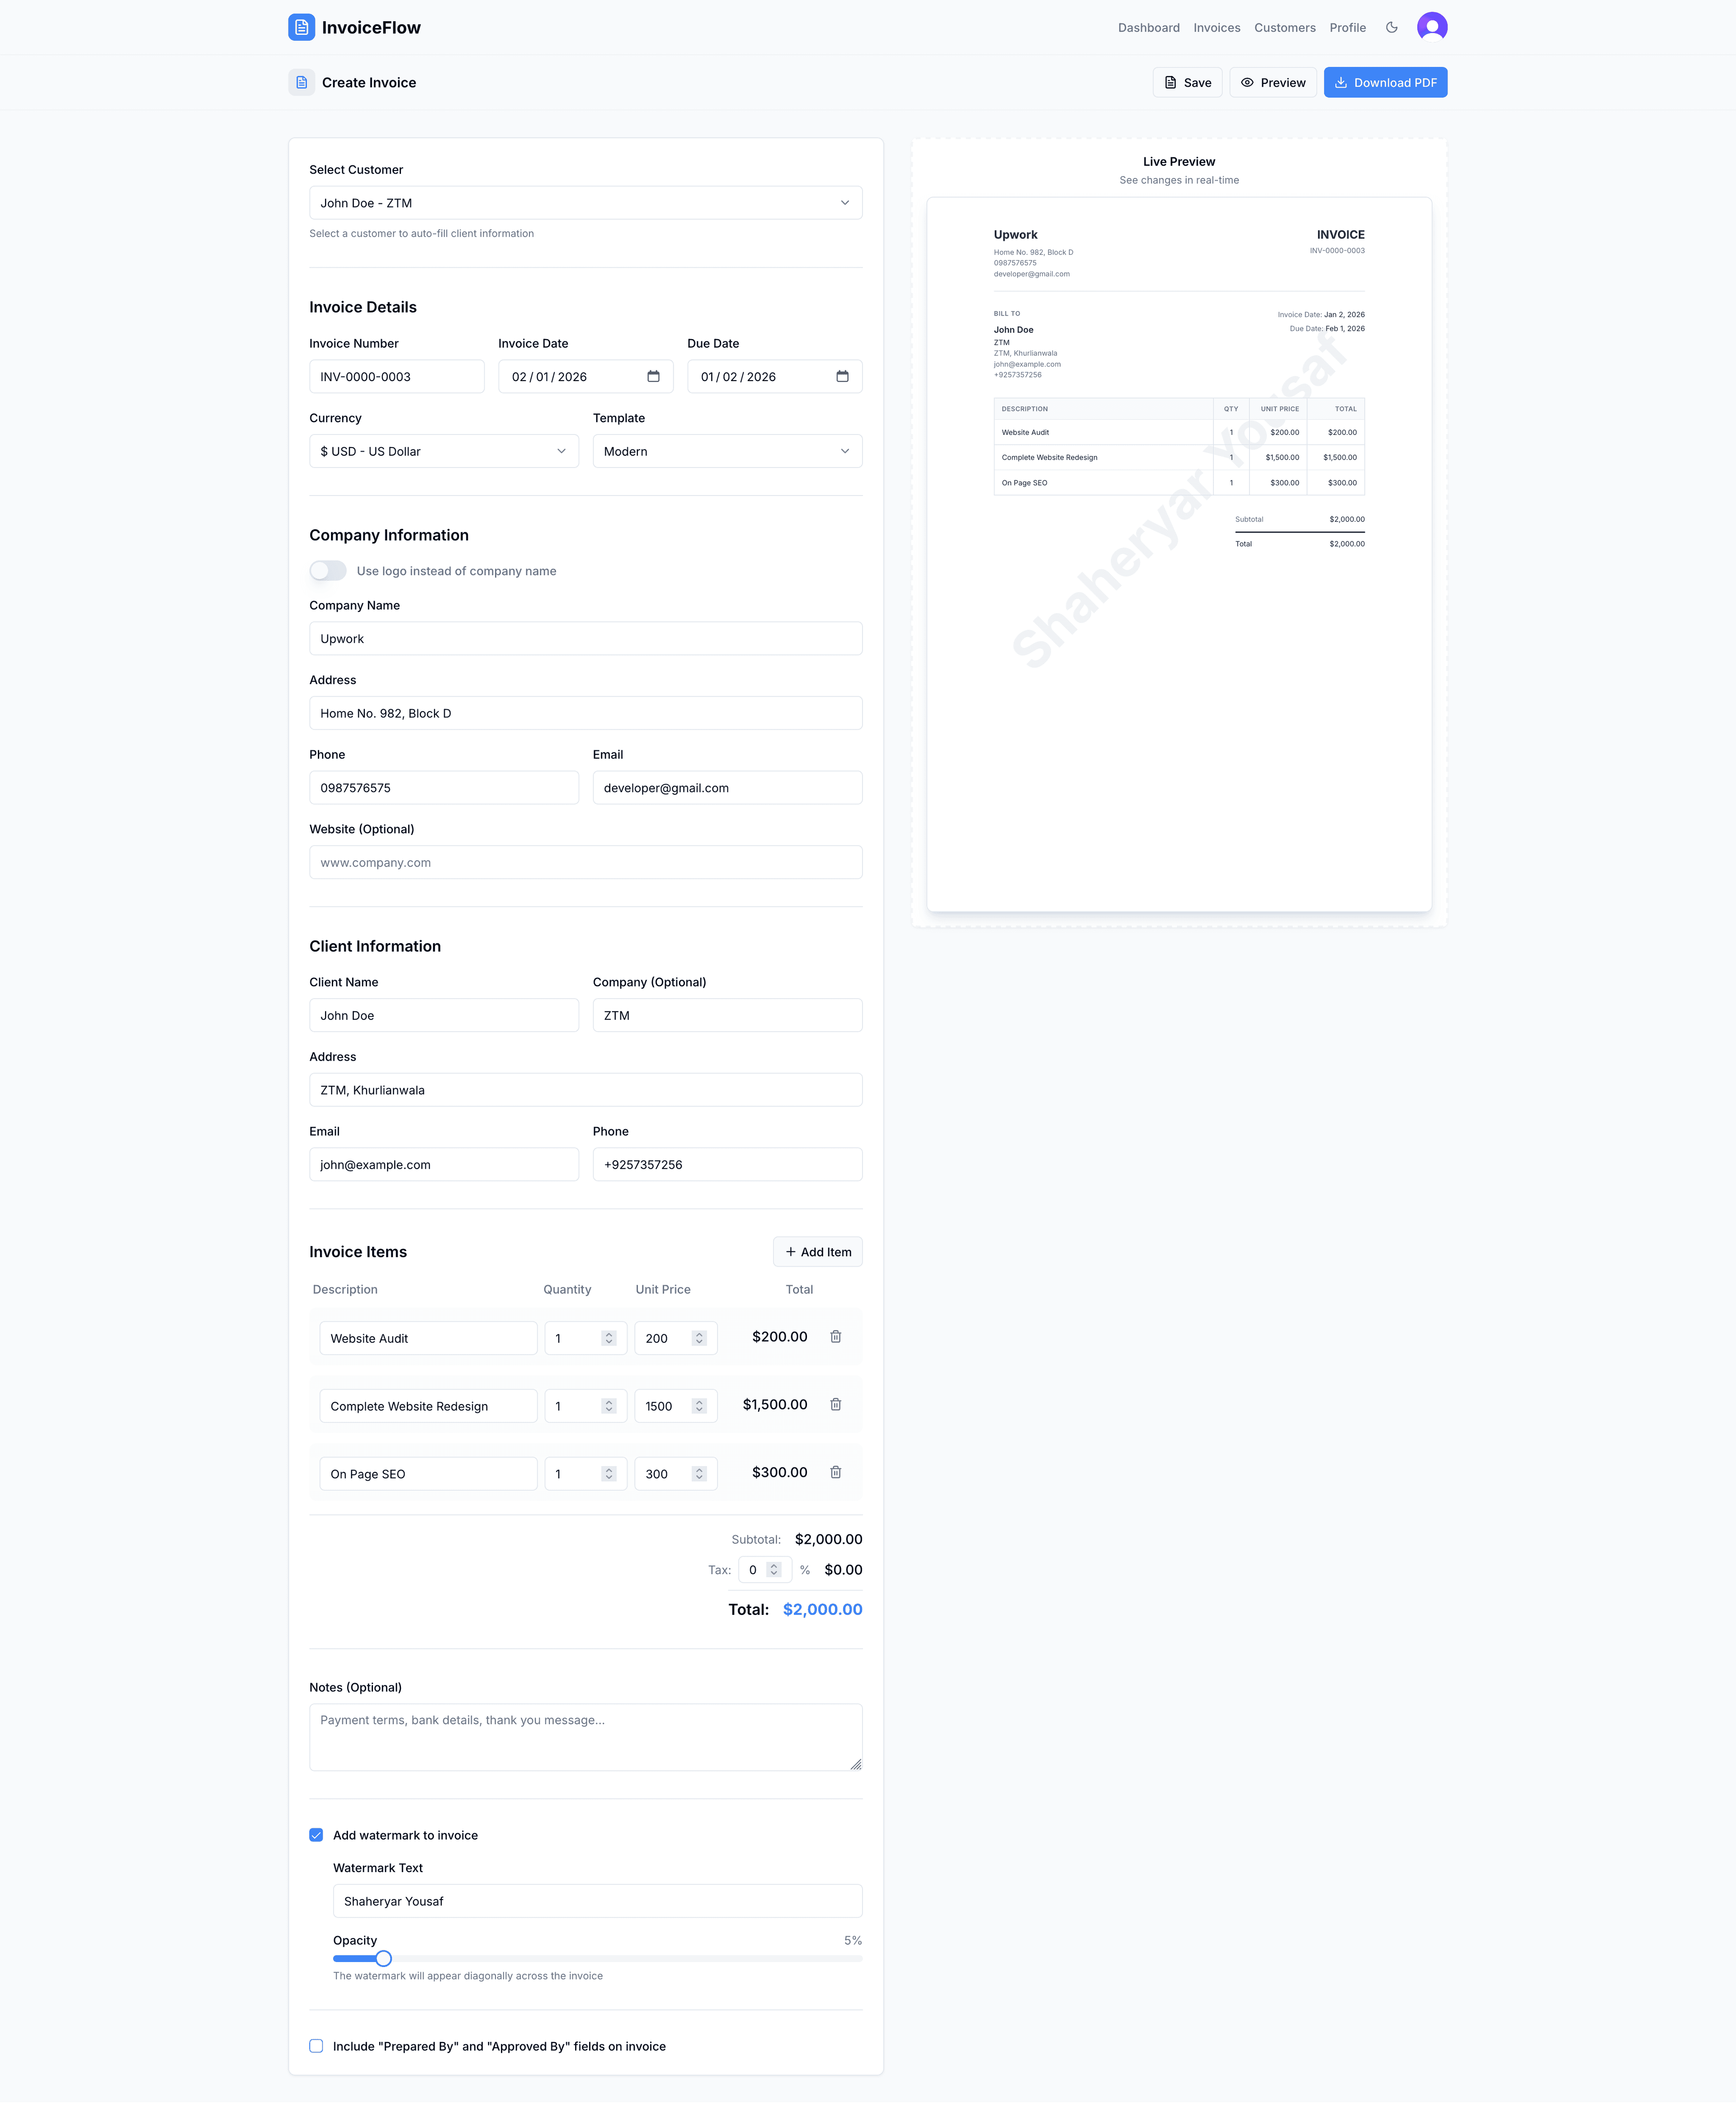Go to the Dashboard
Screen dimensions: 1736x2104
1148,27
